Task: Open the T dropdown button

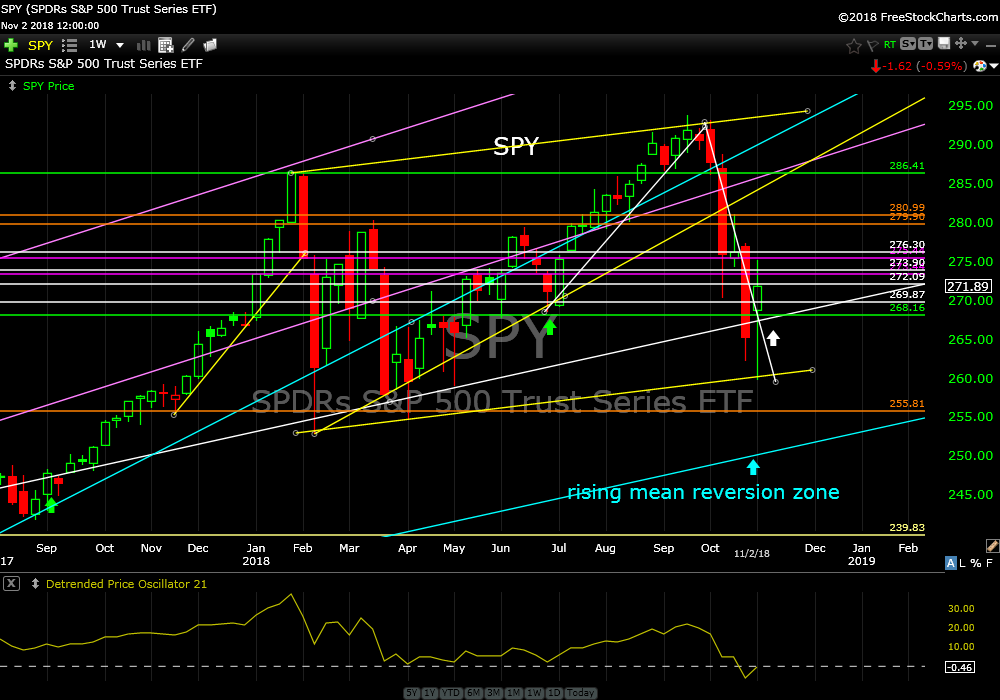Action: (927, 45)
